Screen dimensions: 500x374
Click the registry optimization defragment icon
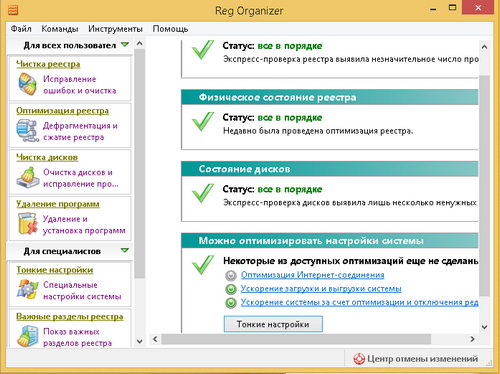pos(27,131)
